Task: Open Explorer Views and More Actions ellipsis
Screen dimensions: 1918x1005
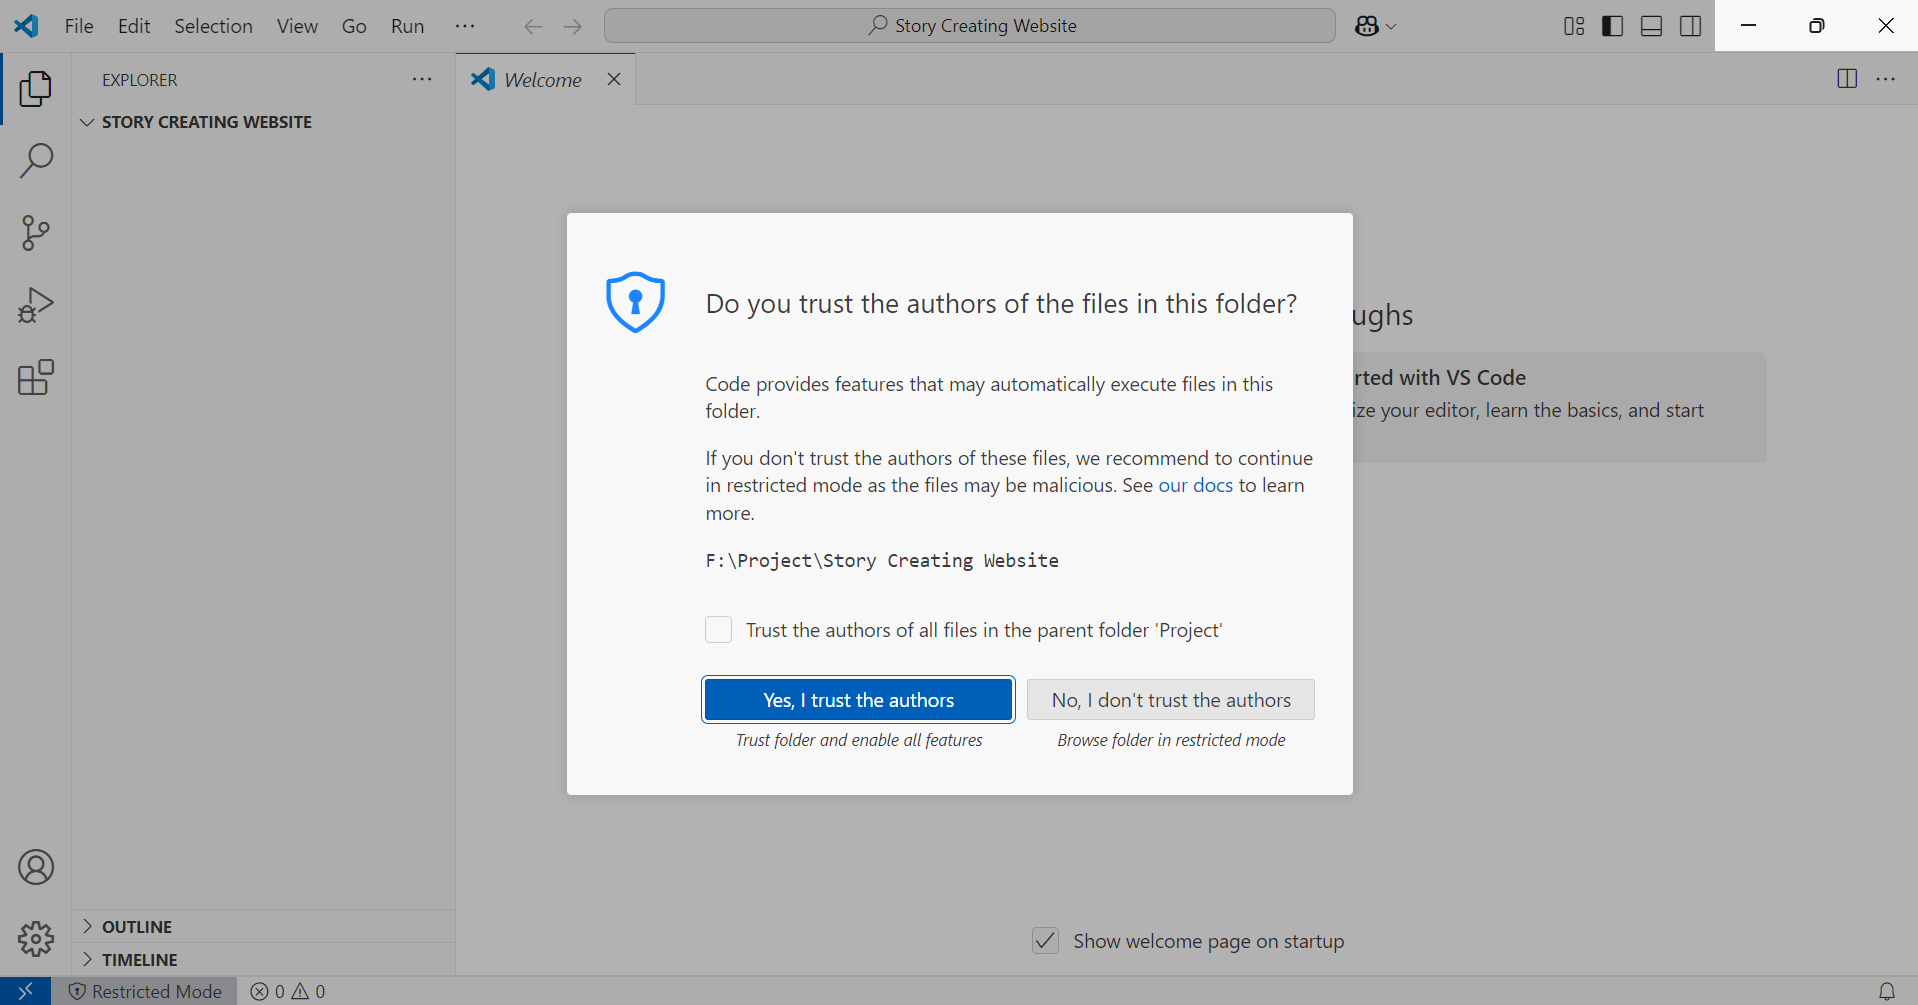Action: pyautogui.click(x=422, y=79)
